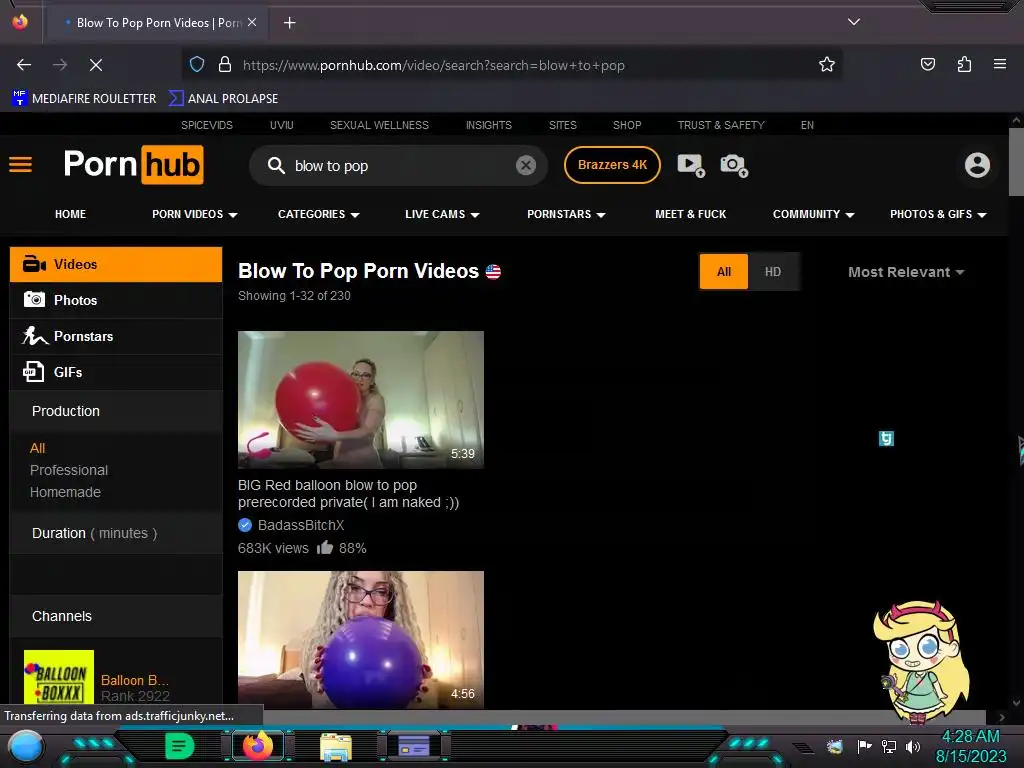Open Action Center flag tray icon
Viewport: 1024px width, 768px height.
pos(865,746)
